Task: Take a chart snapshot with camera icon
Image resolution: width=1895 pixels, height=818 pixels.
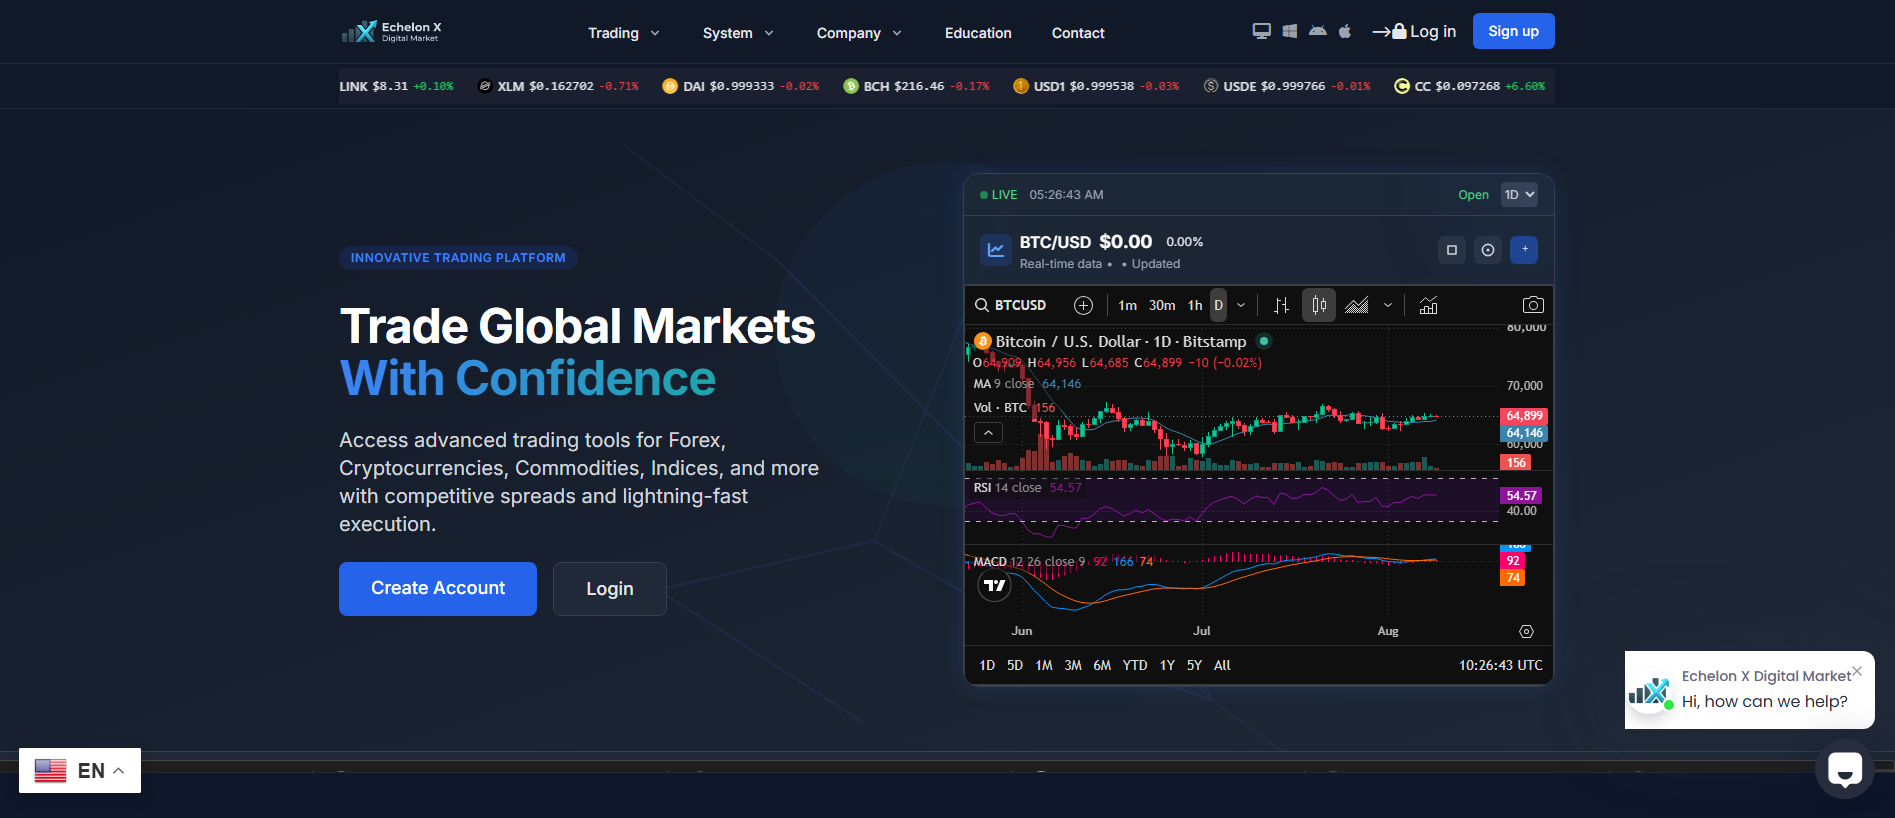Action: [1533, 305]
